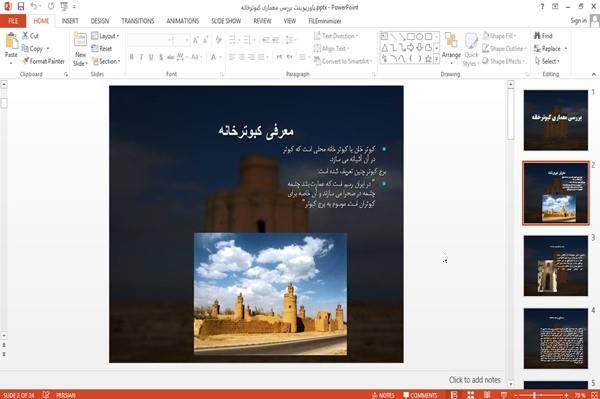Toggle the NOTES pane from status bar
The width and height of the screenshot is (600, 399).
[x=383, y=395]
